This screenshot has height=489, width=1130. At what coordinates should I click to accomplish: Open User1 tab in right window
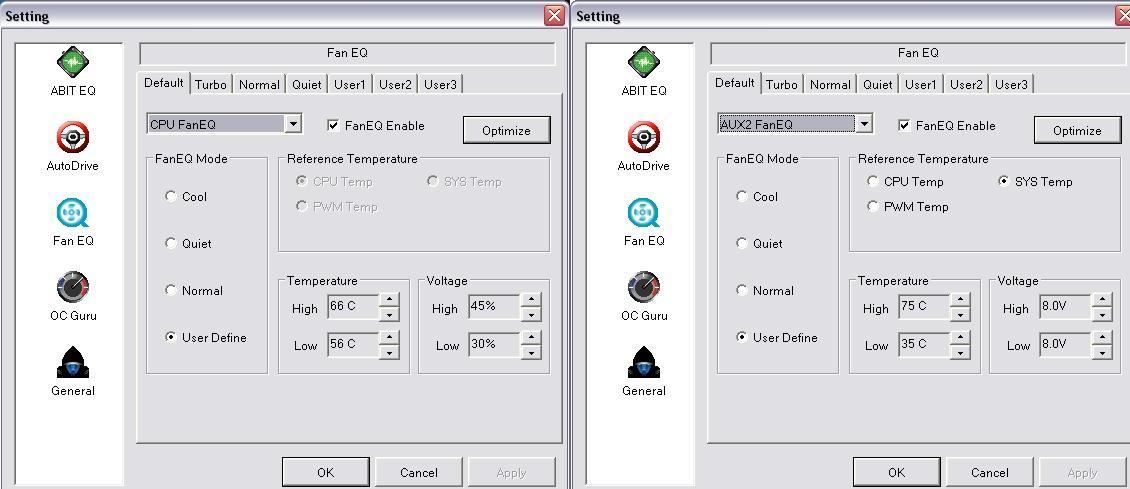coord(920,84)
